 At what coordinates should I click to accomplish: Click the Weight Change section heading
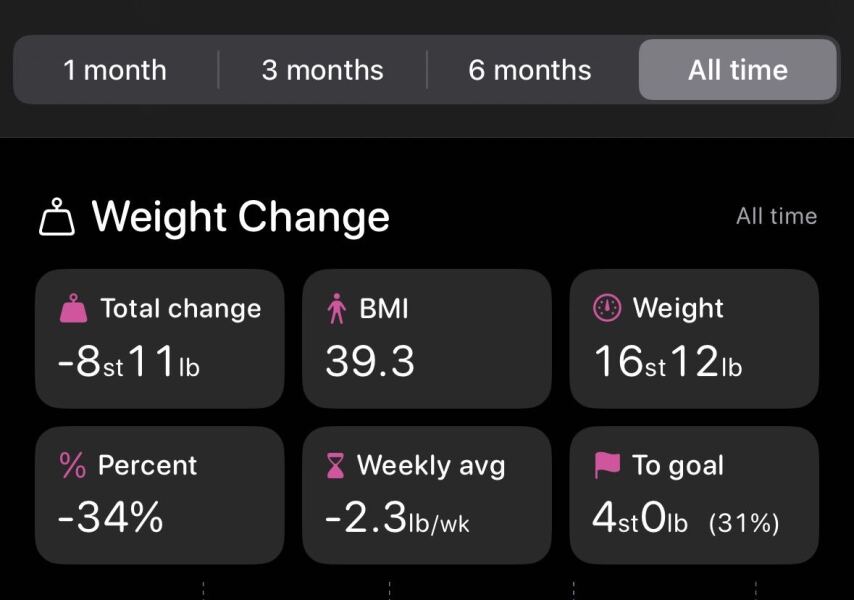(x=240, y=217)
